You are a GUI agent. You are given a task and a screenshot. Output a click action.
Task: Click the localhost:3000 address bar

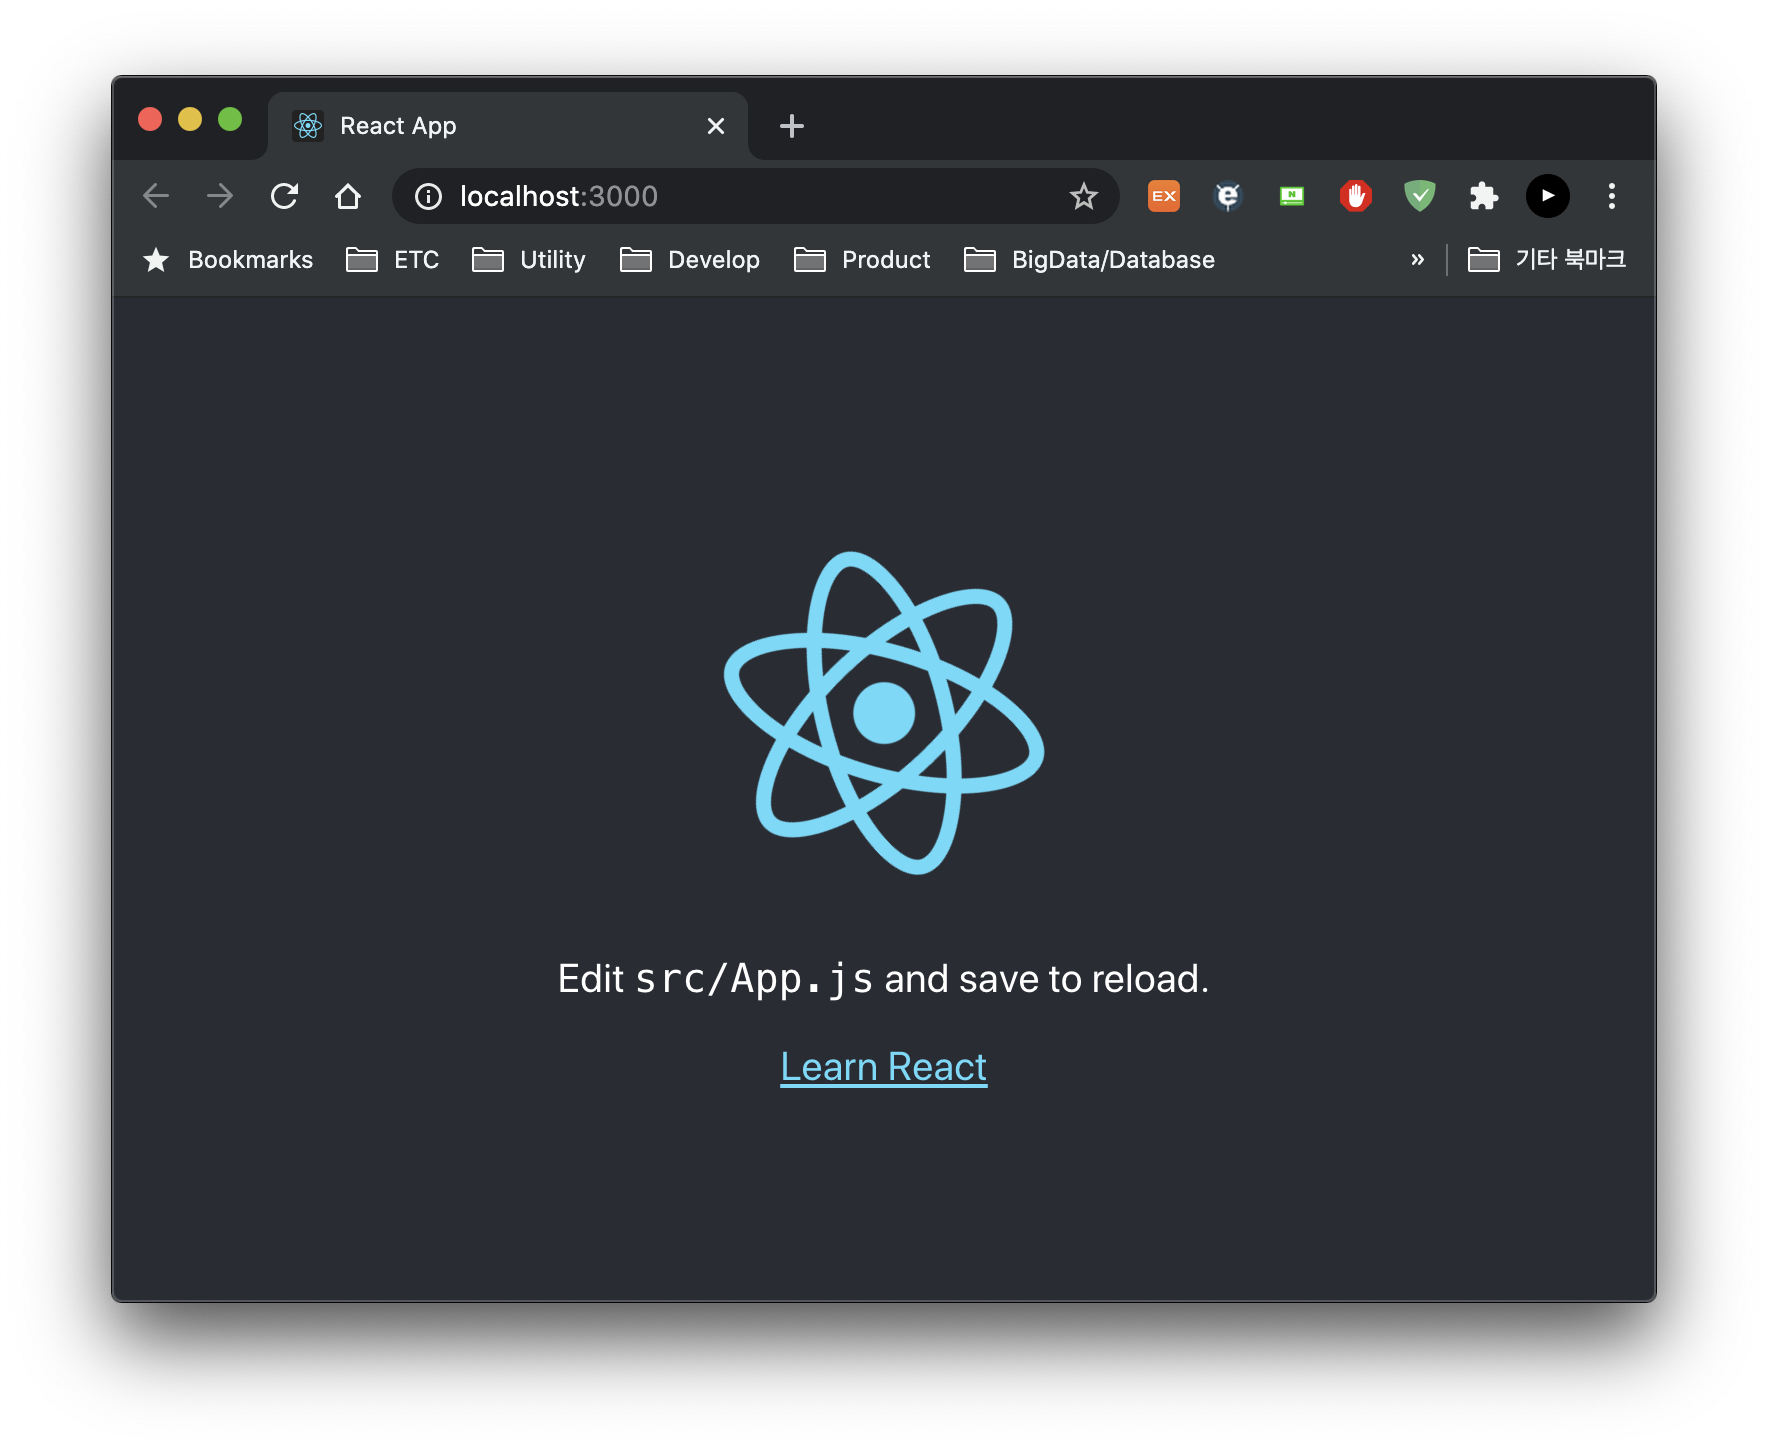755,196
